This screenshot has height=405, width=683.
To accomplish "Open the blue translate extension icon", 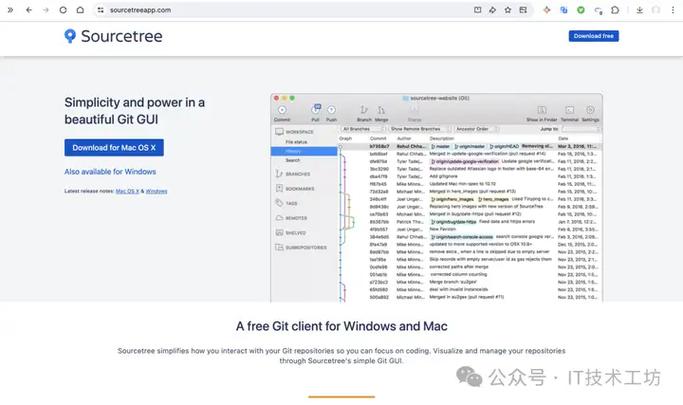I will pos(564,10).
